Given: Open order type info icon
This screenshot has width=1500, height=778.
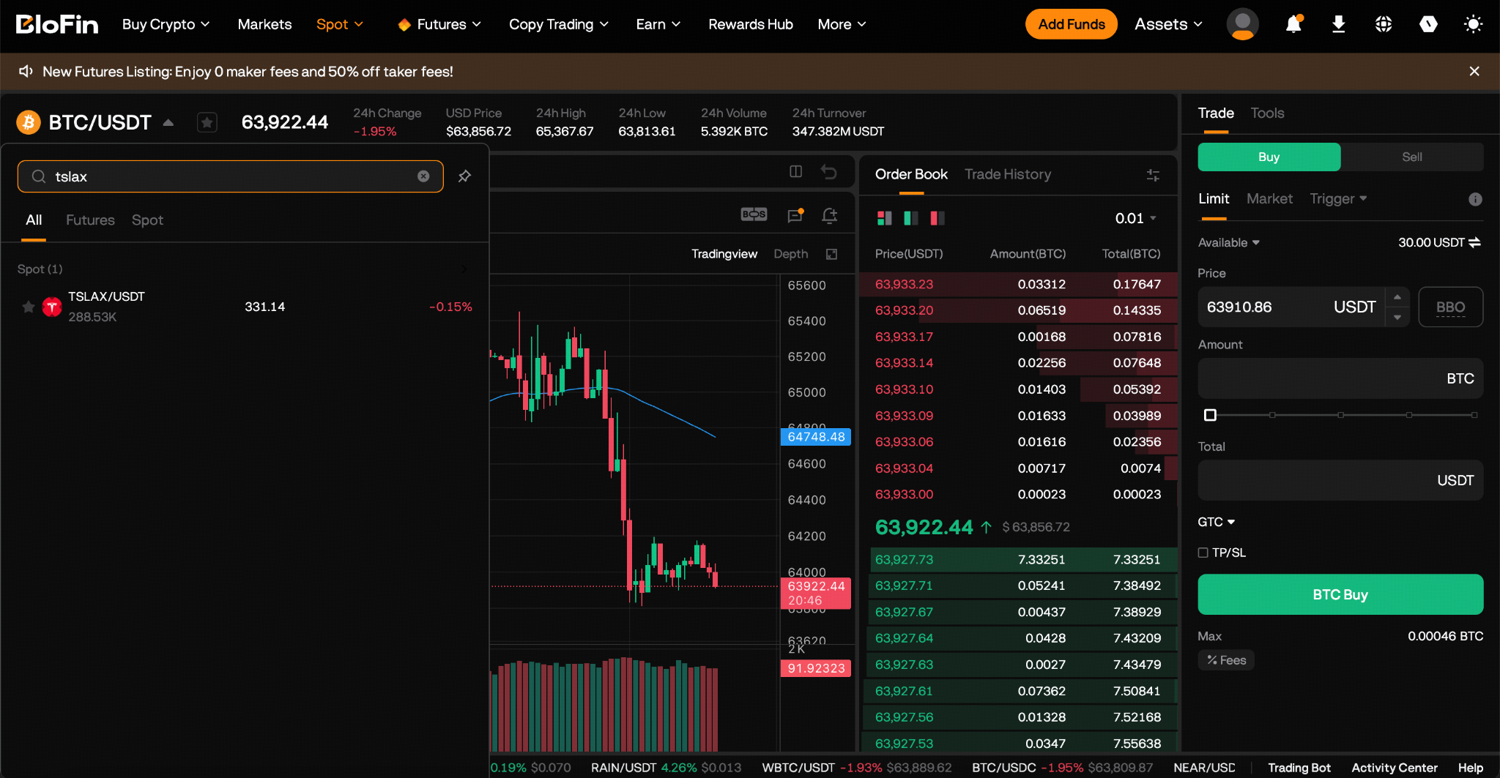Looking at the screenshot, I should point(1475,199).
